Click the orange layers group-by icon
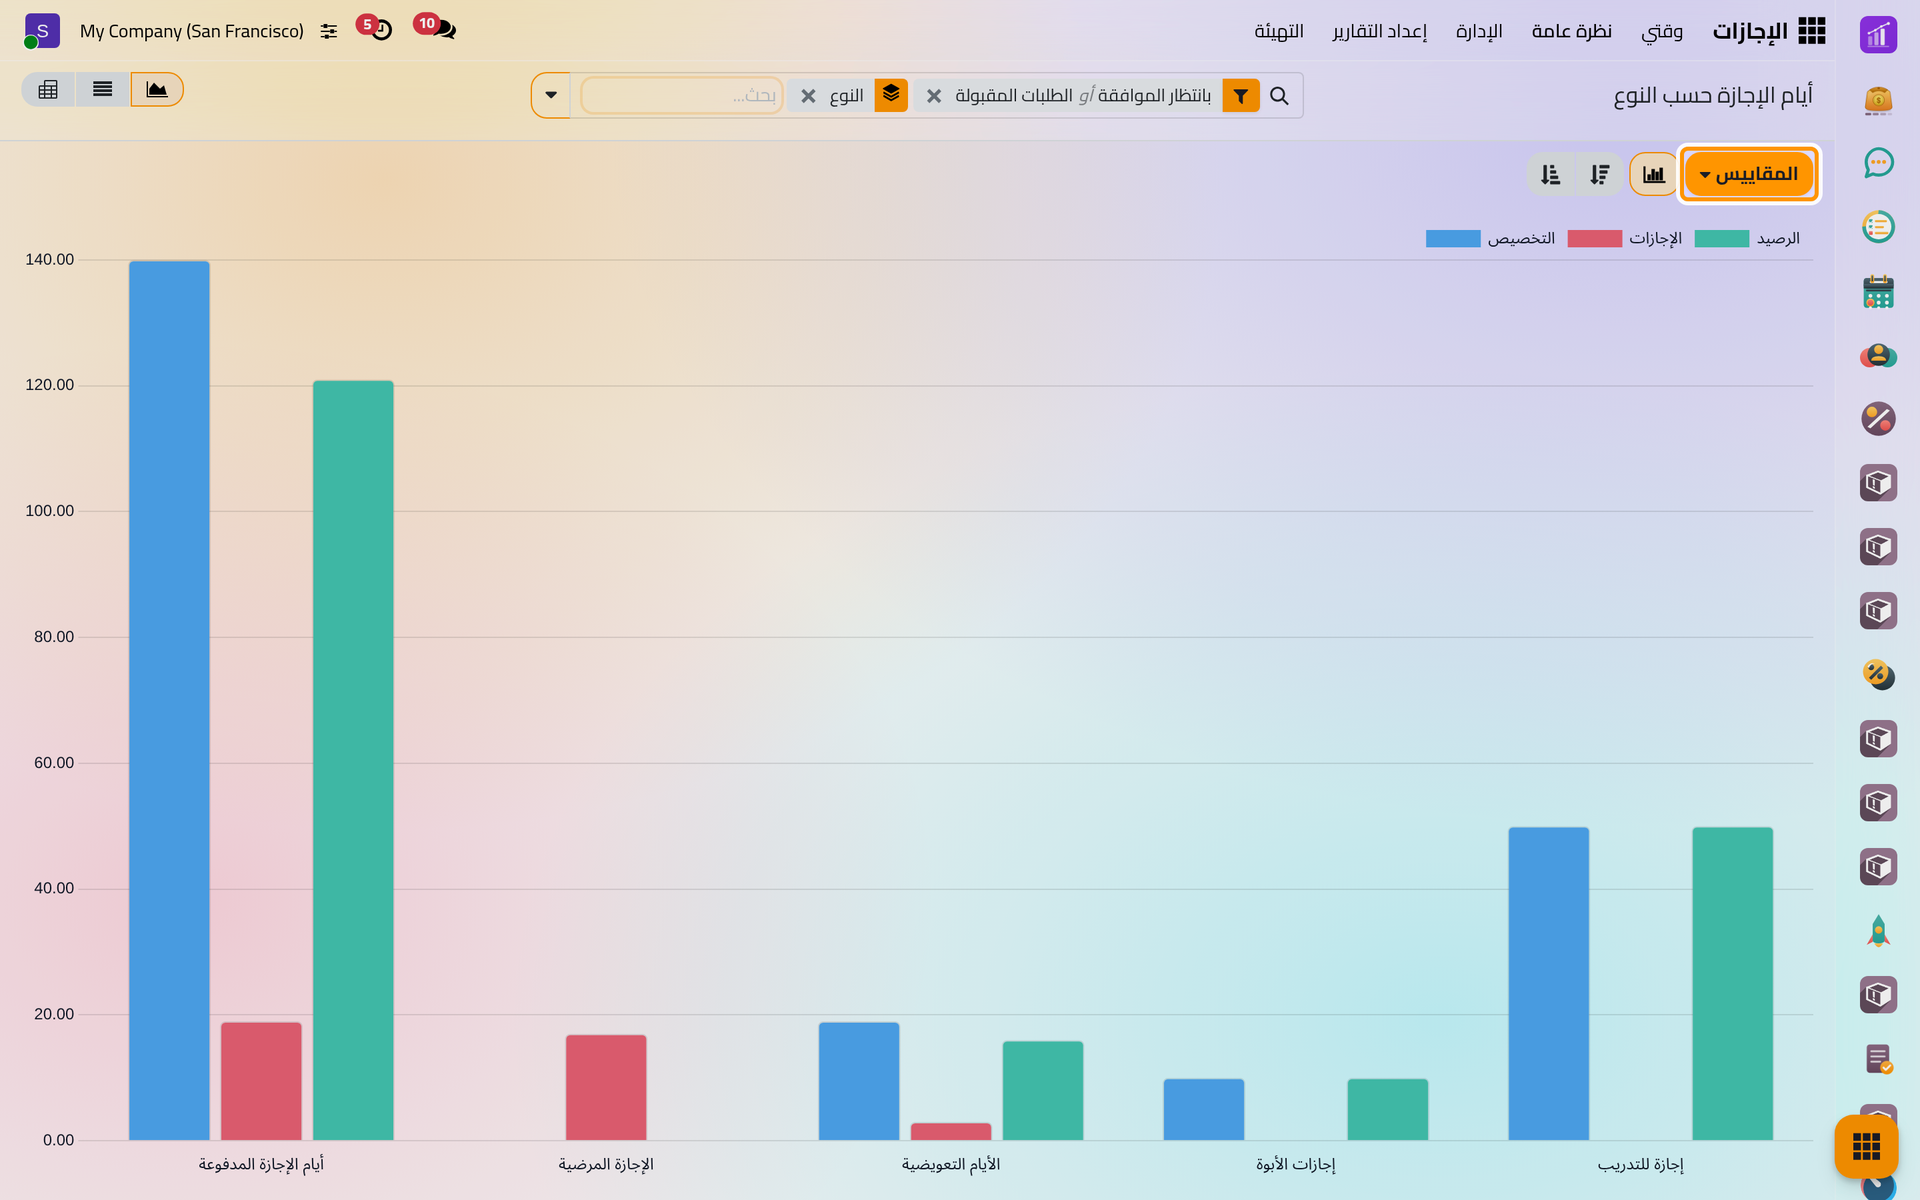 coord(891,95)
